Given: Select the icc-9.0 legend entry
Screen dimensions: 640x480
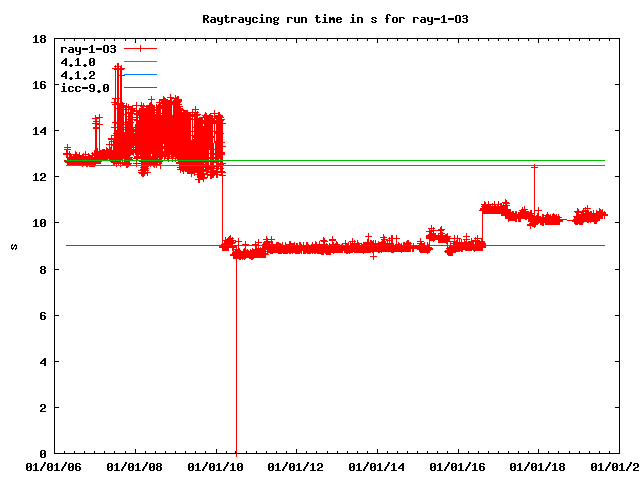Looking at the screenshot, I should tap(85, 88).
